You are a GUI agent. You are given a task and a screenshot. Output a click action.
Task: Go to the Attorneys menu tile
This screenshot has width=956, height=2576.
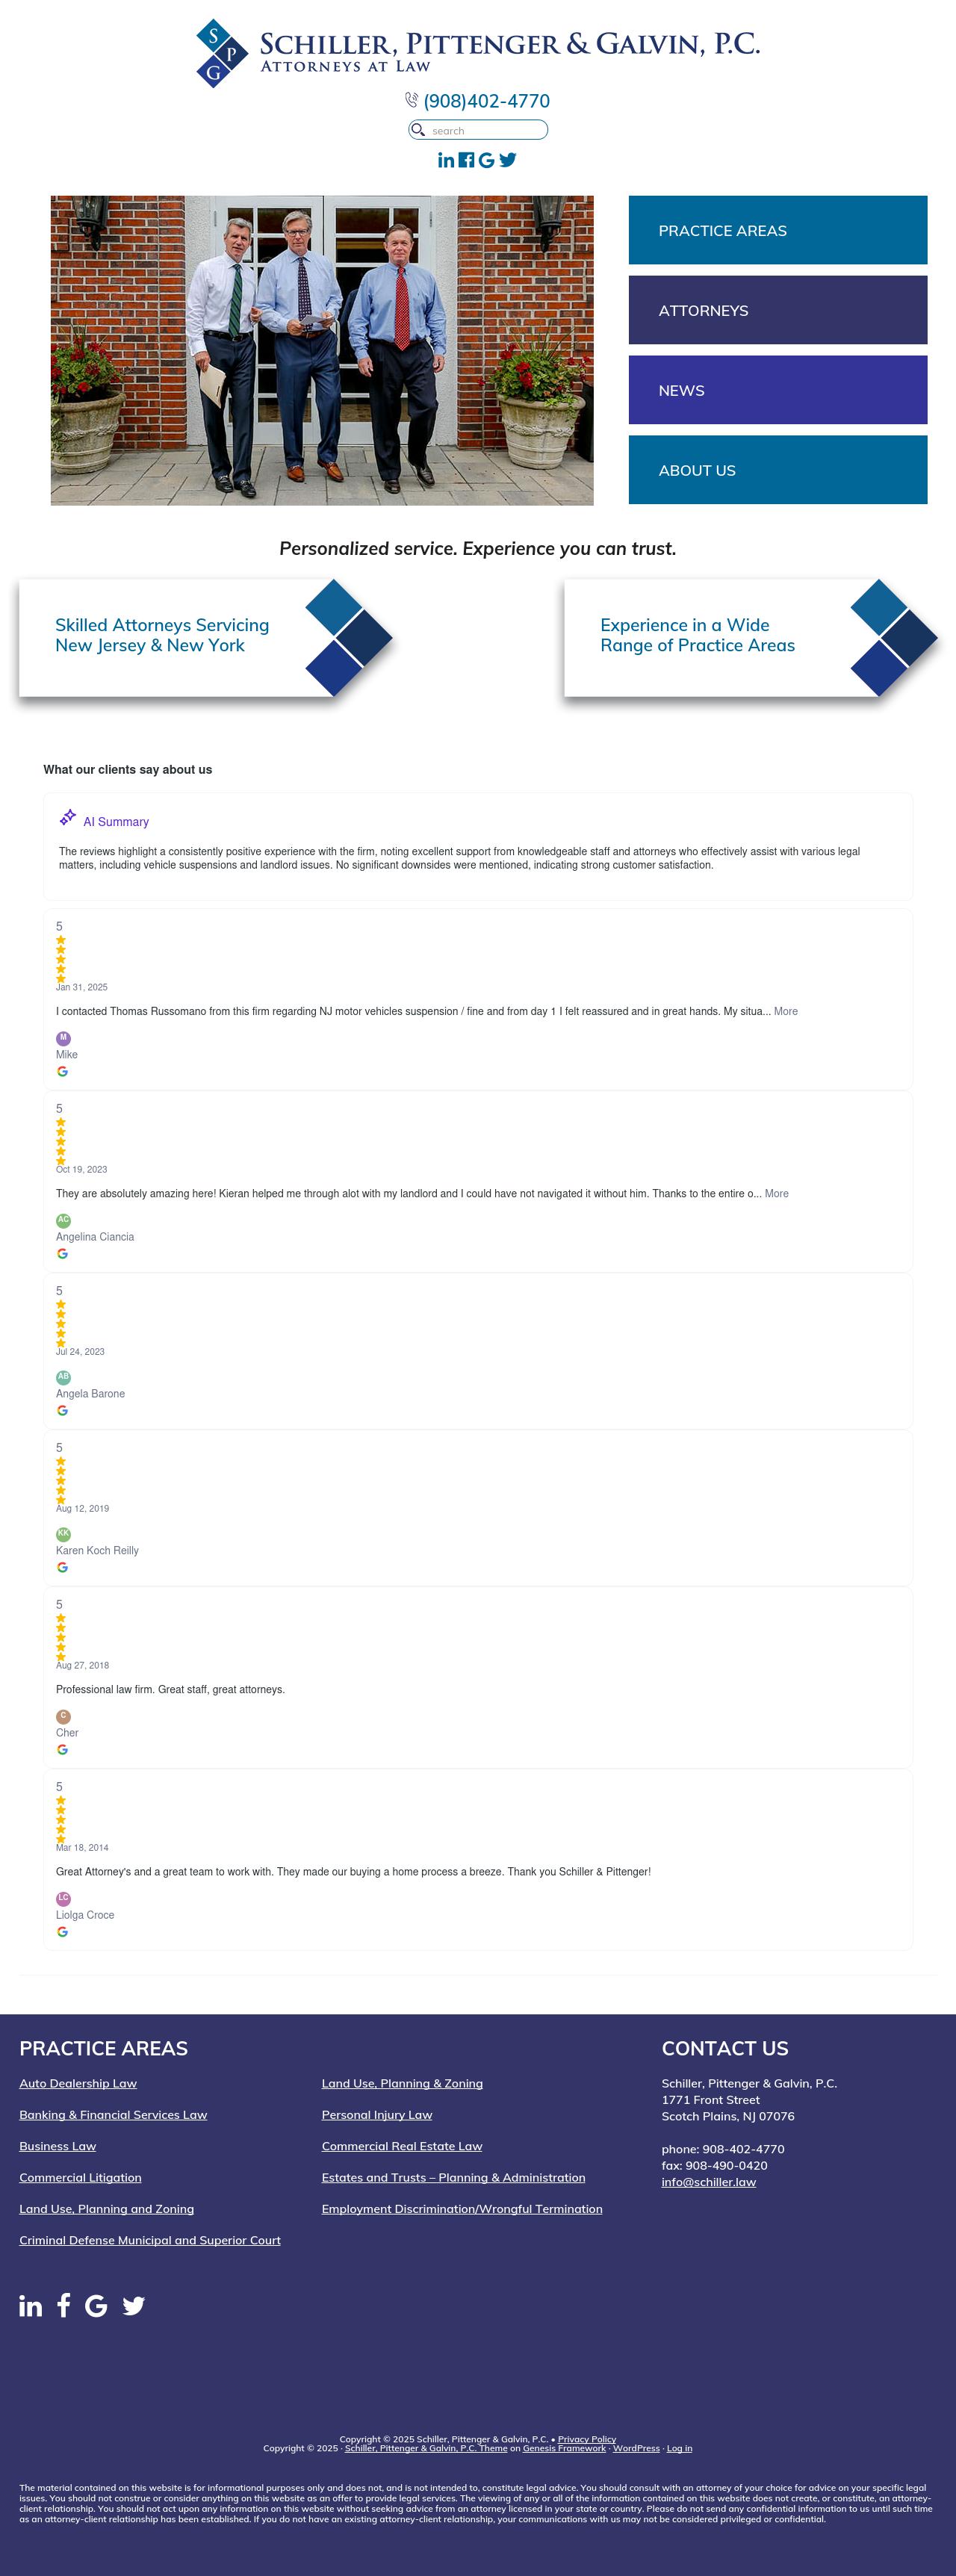[x=778, y=310]
